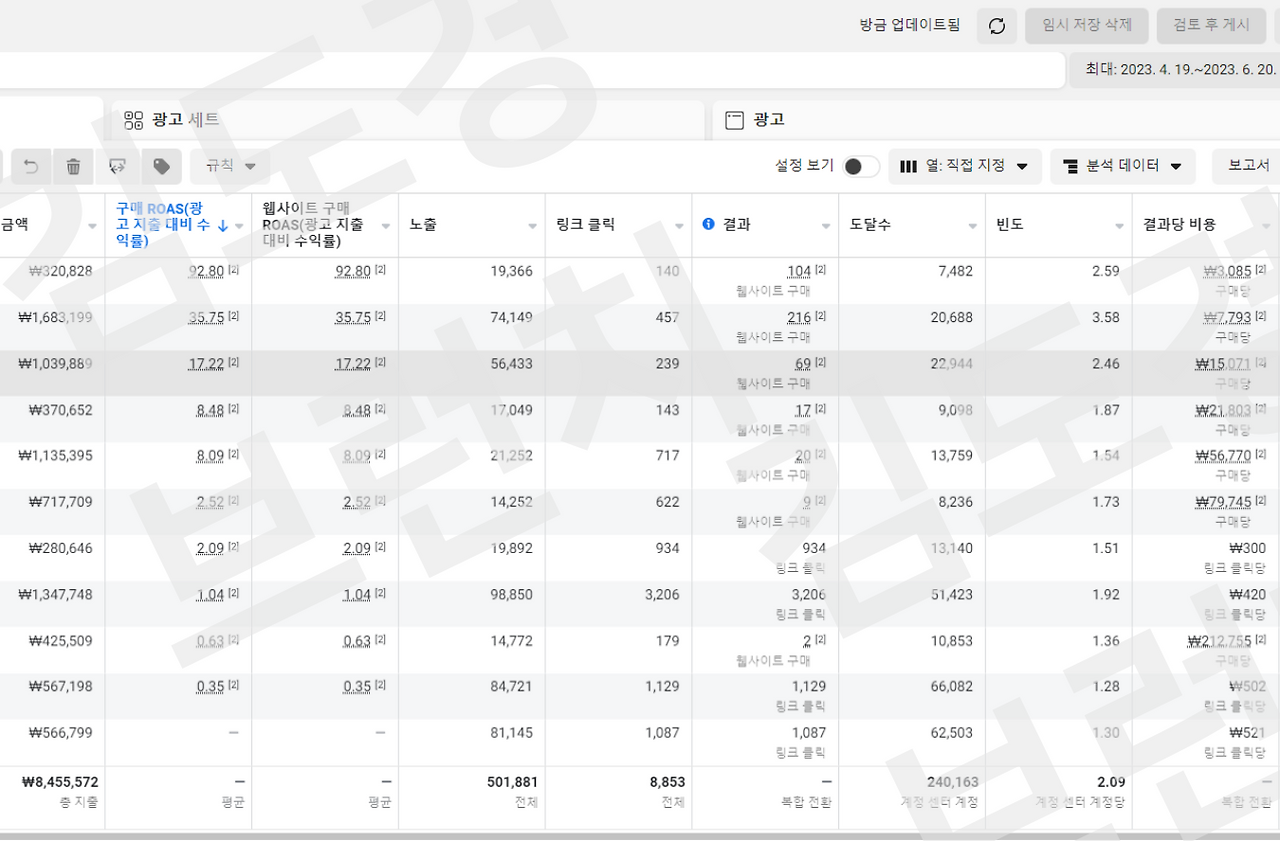The width and height of the screenshot is (1280, 841).
Task: Click the link clicks value 457
Action: 667,317
